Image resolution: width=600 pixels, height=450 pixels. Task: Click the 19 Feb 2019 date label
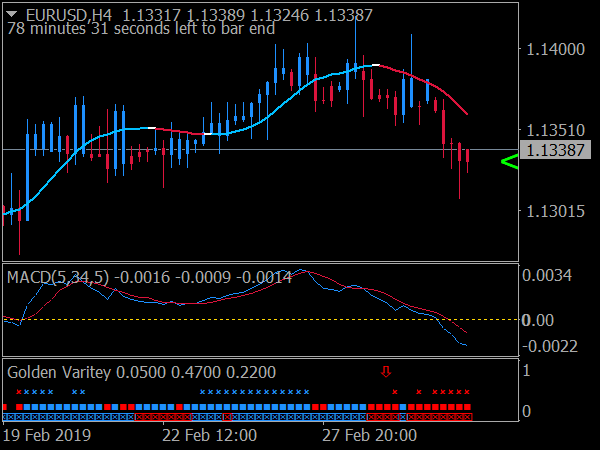click(47, 435)
